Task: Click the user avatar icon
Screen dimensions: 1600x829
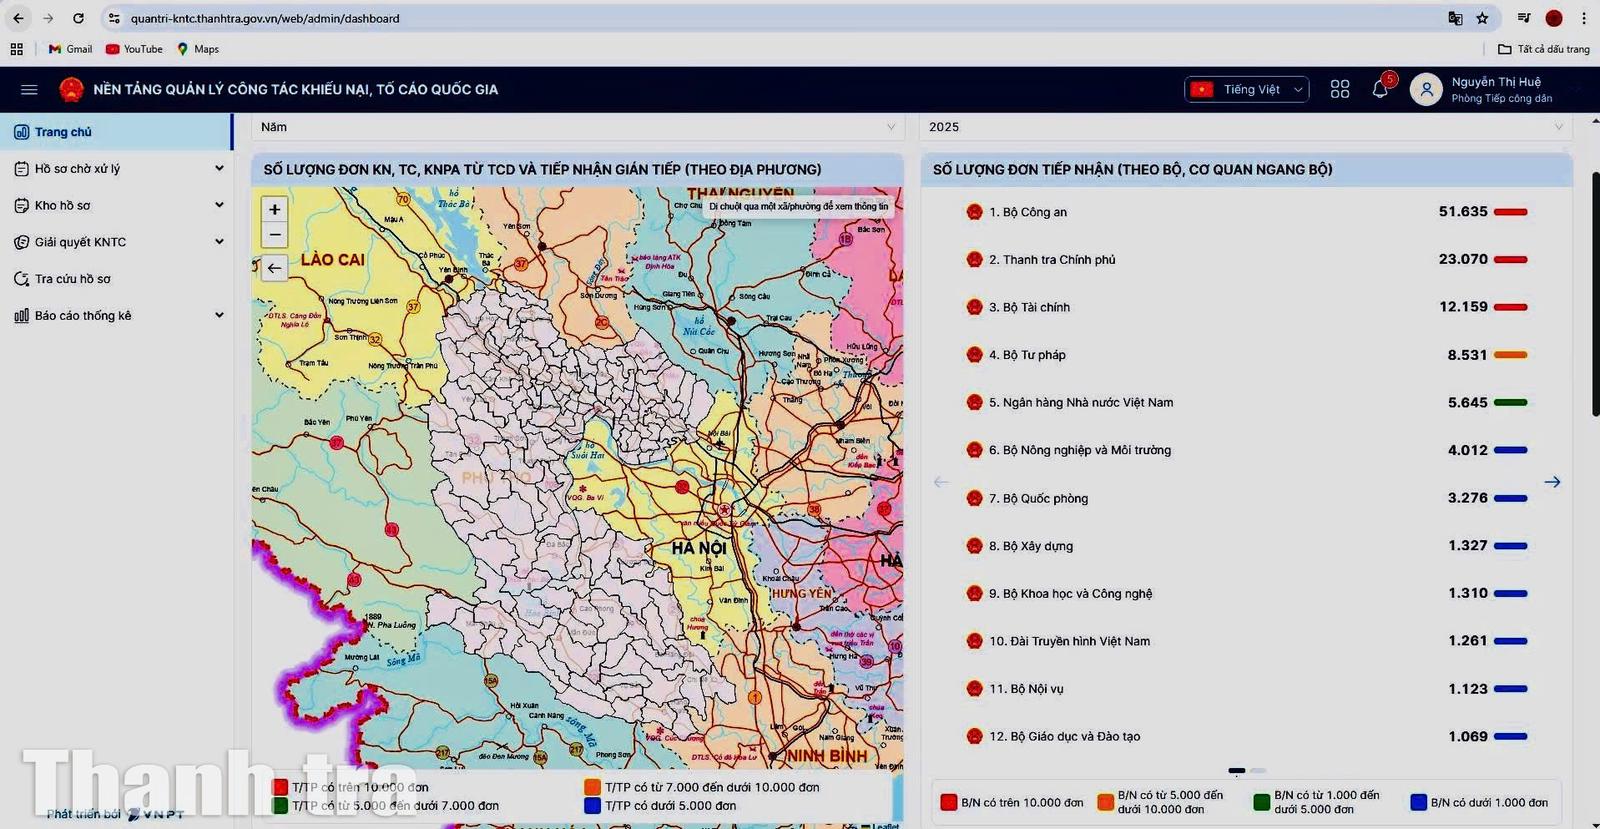Action: (1426, 90)
